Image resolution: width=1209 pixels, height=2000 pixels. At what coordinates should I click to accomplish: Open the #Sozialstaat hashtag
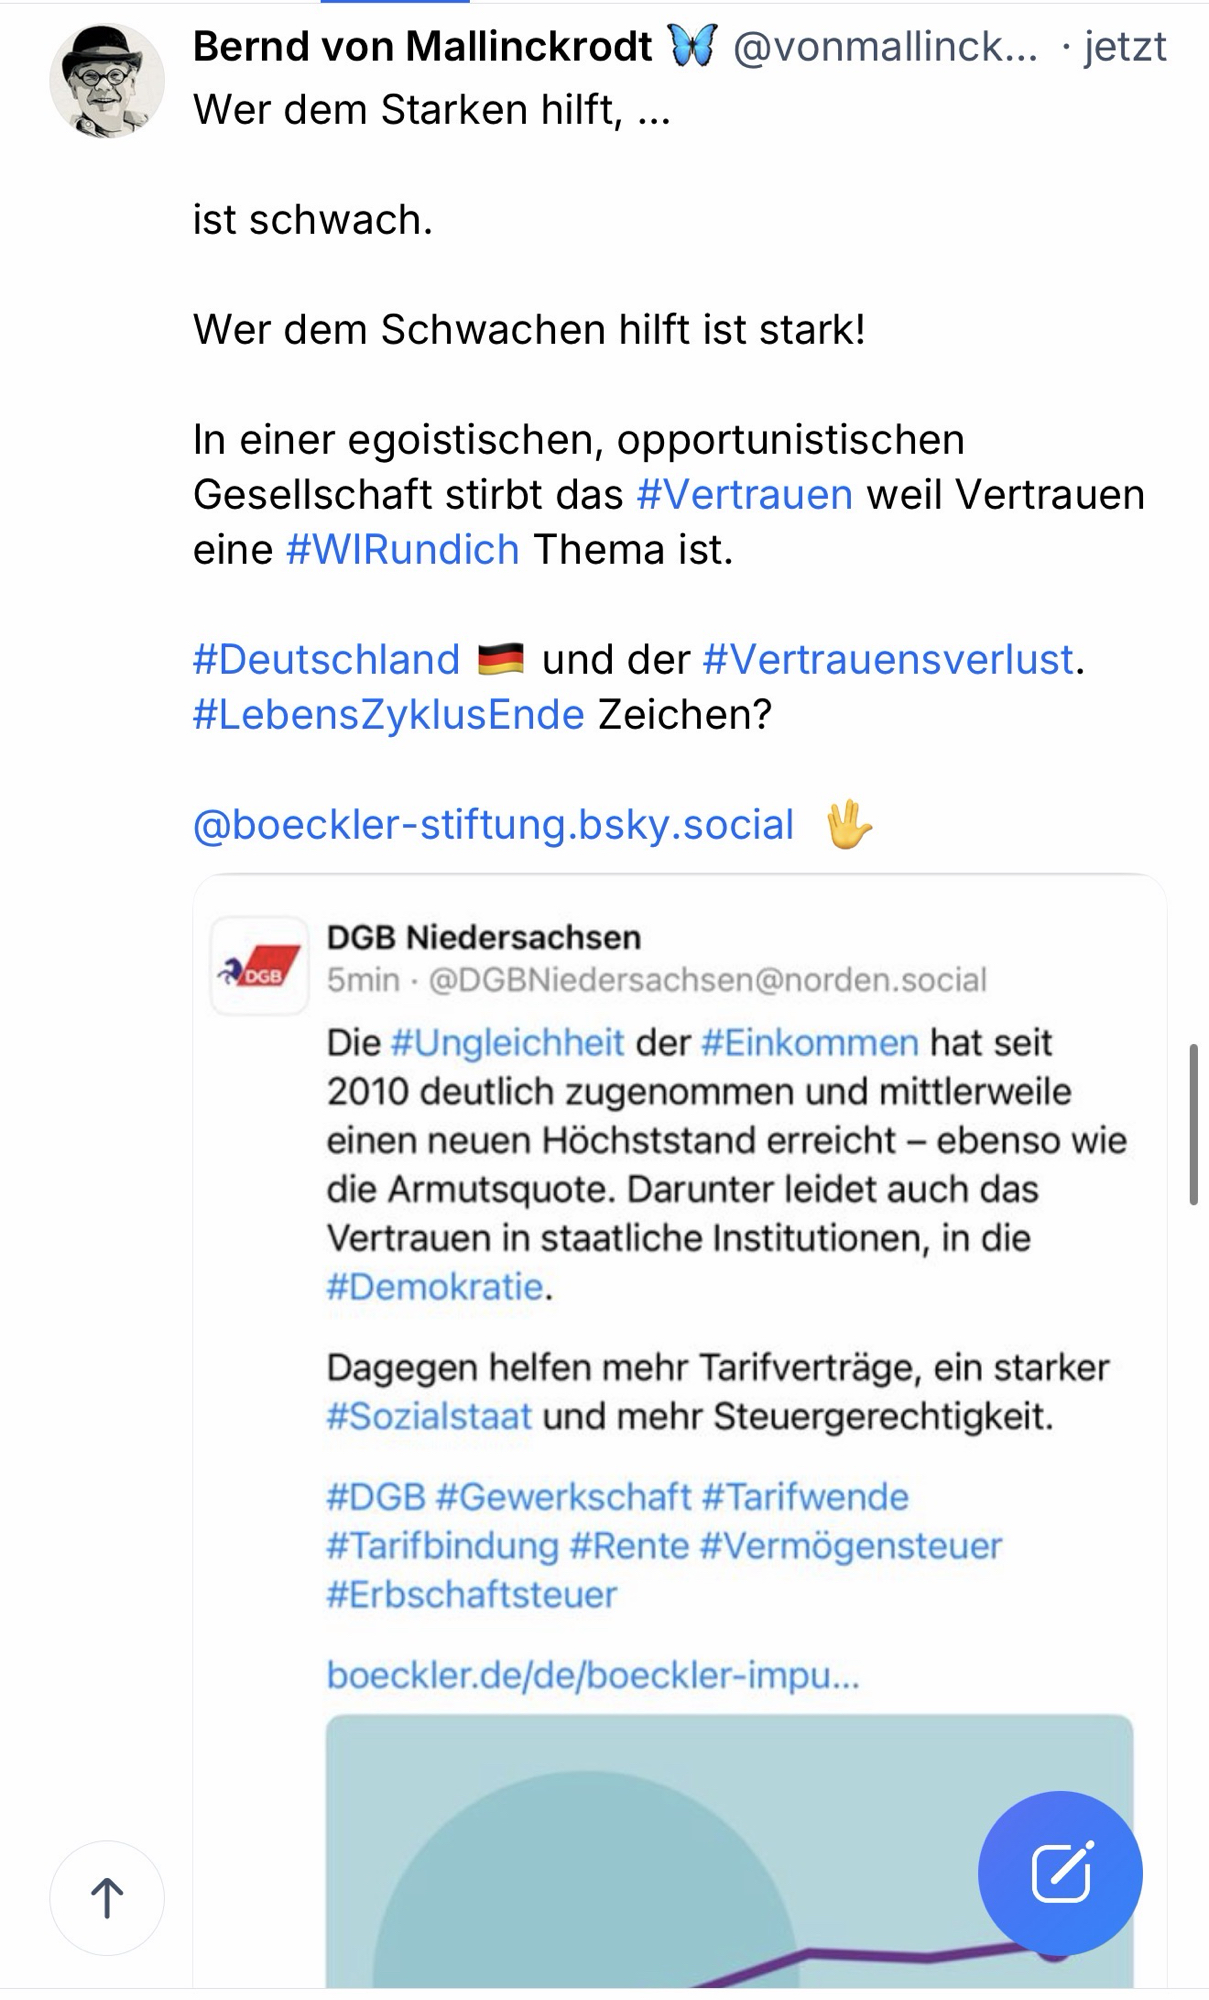pos(429,1416)
